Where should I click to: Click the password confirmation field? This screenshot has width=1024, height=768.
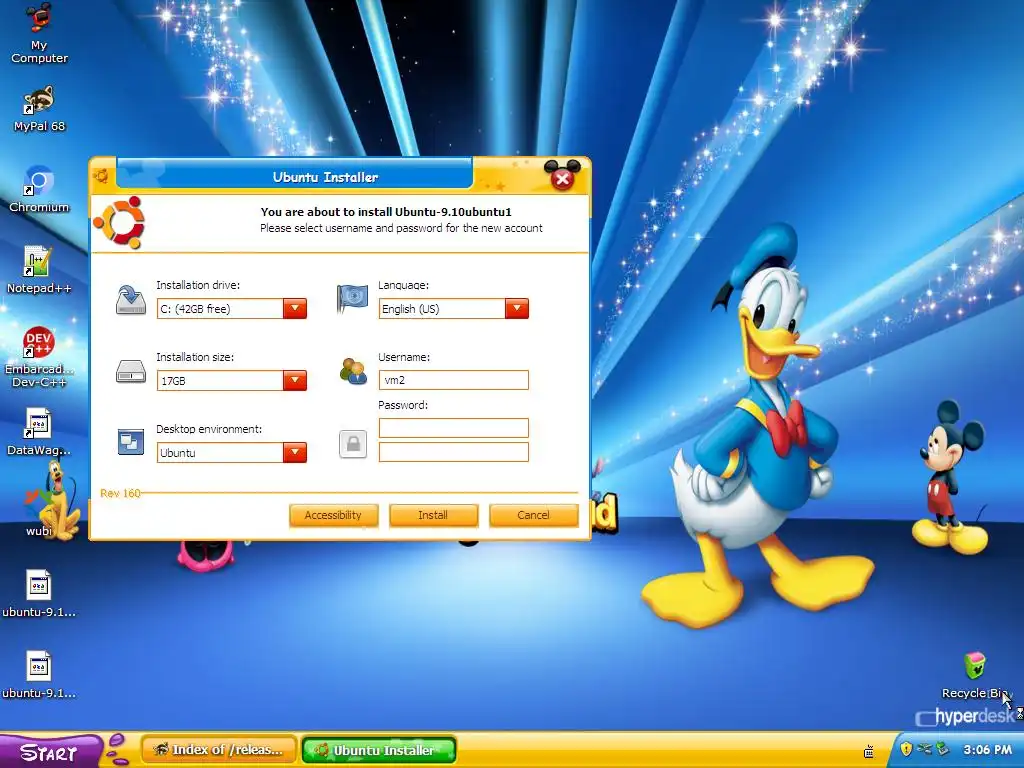(x=454, y=452)
